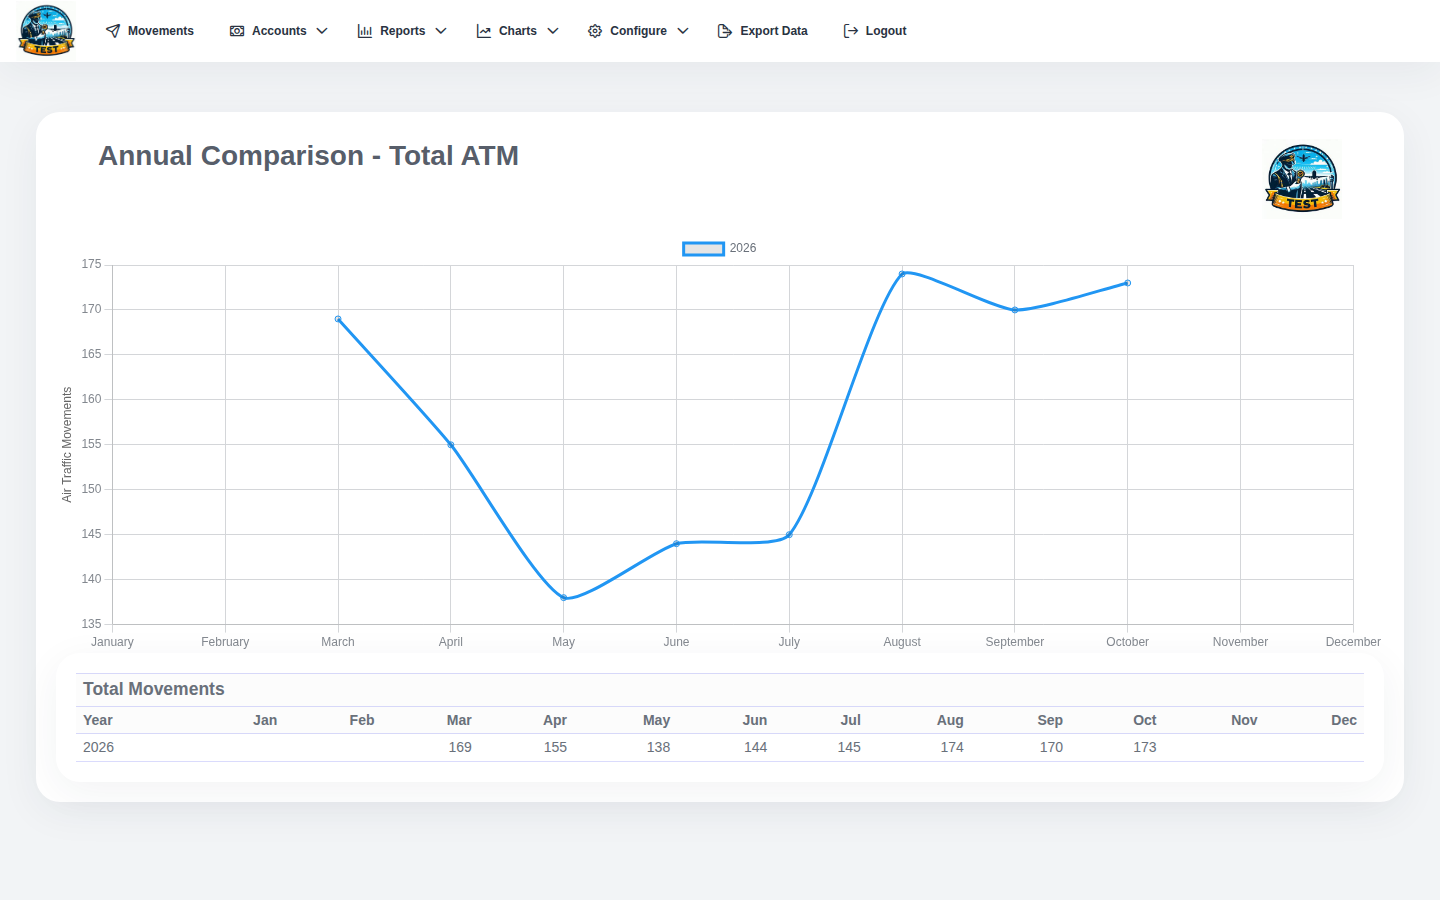Open the Movements page
Screen dimensions: 1440x900
[150, 31]
